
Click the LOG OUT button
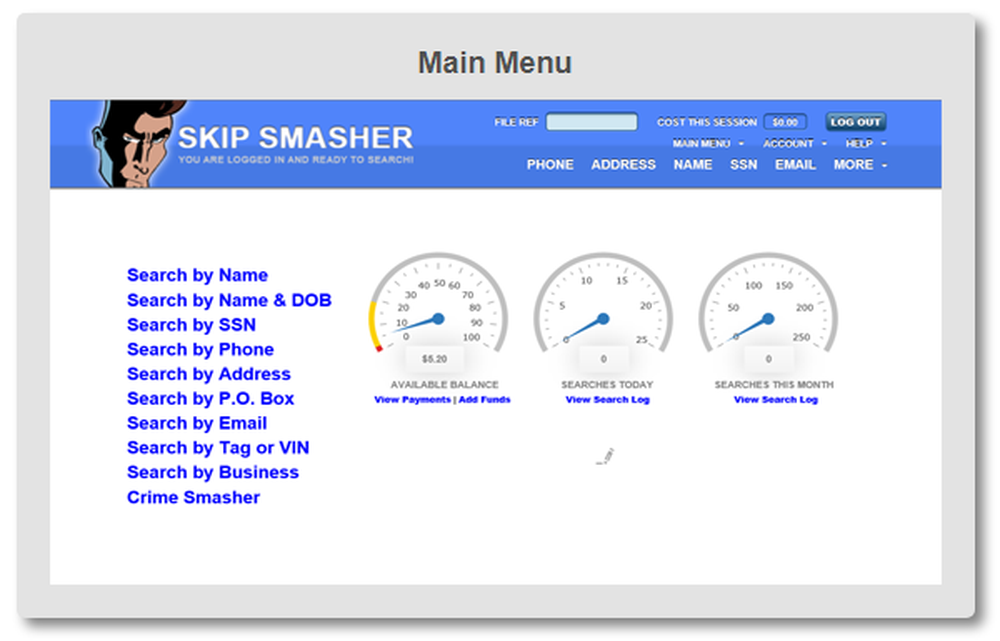tap(855, 121)
